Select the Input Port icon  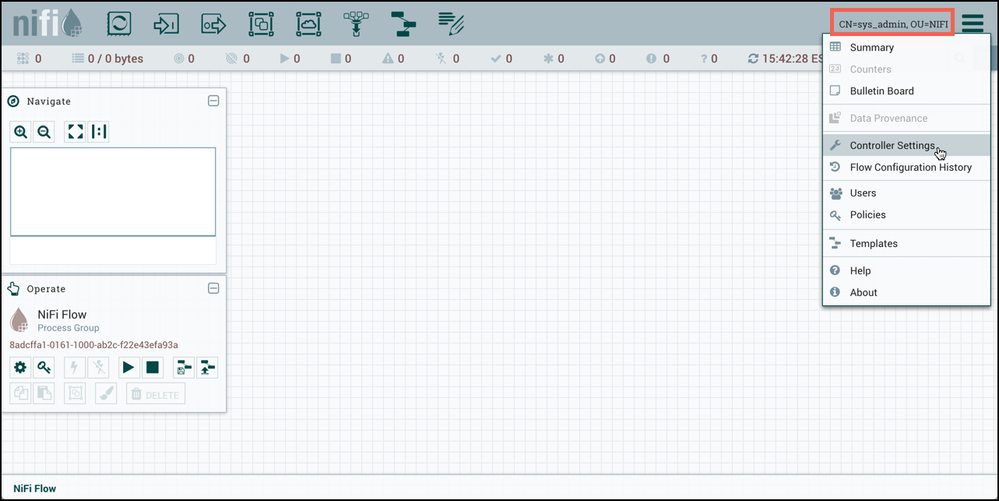(x=166, y=24)
